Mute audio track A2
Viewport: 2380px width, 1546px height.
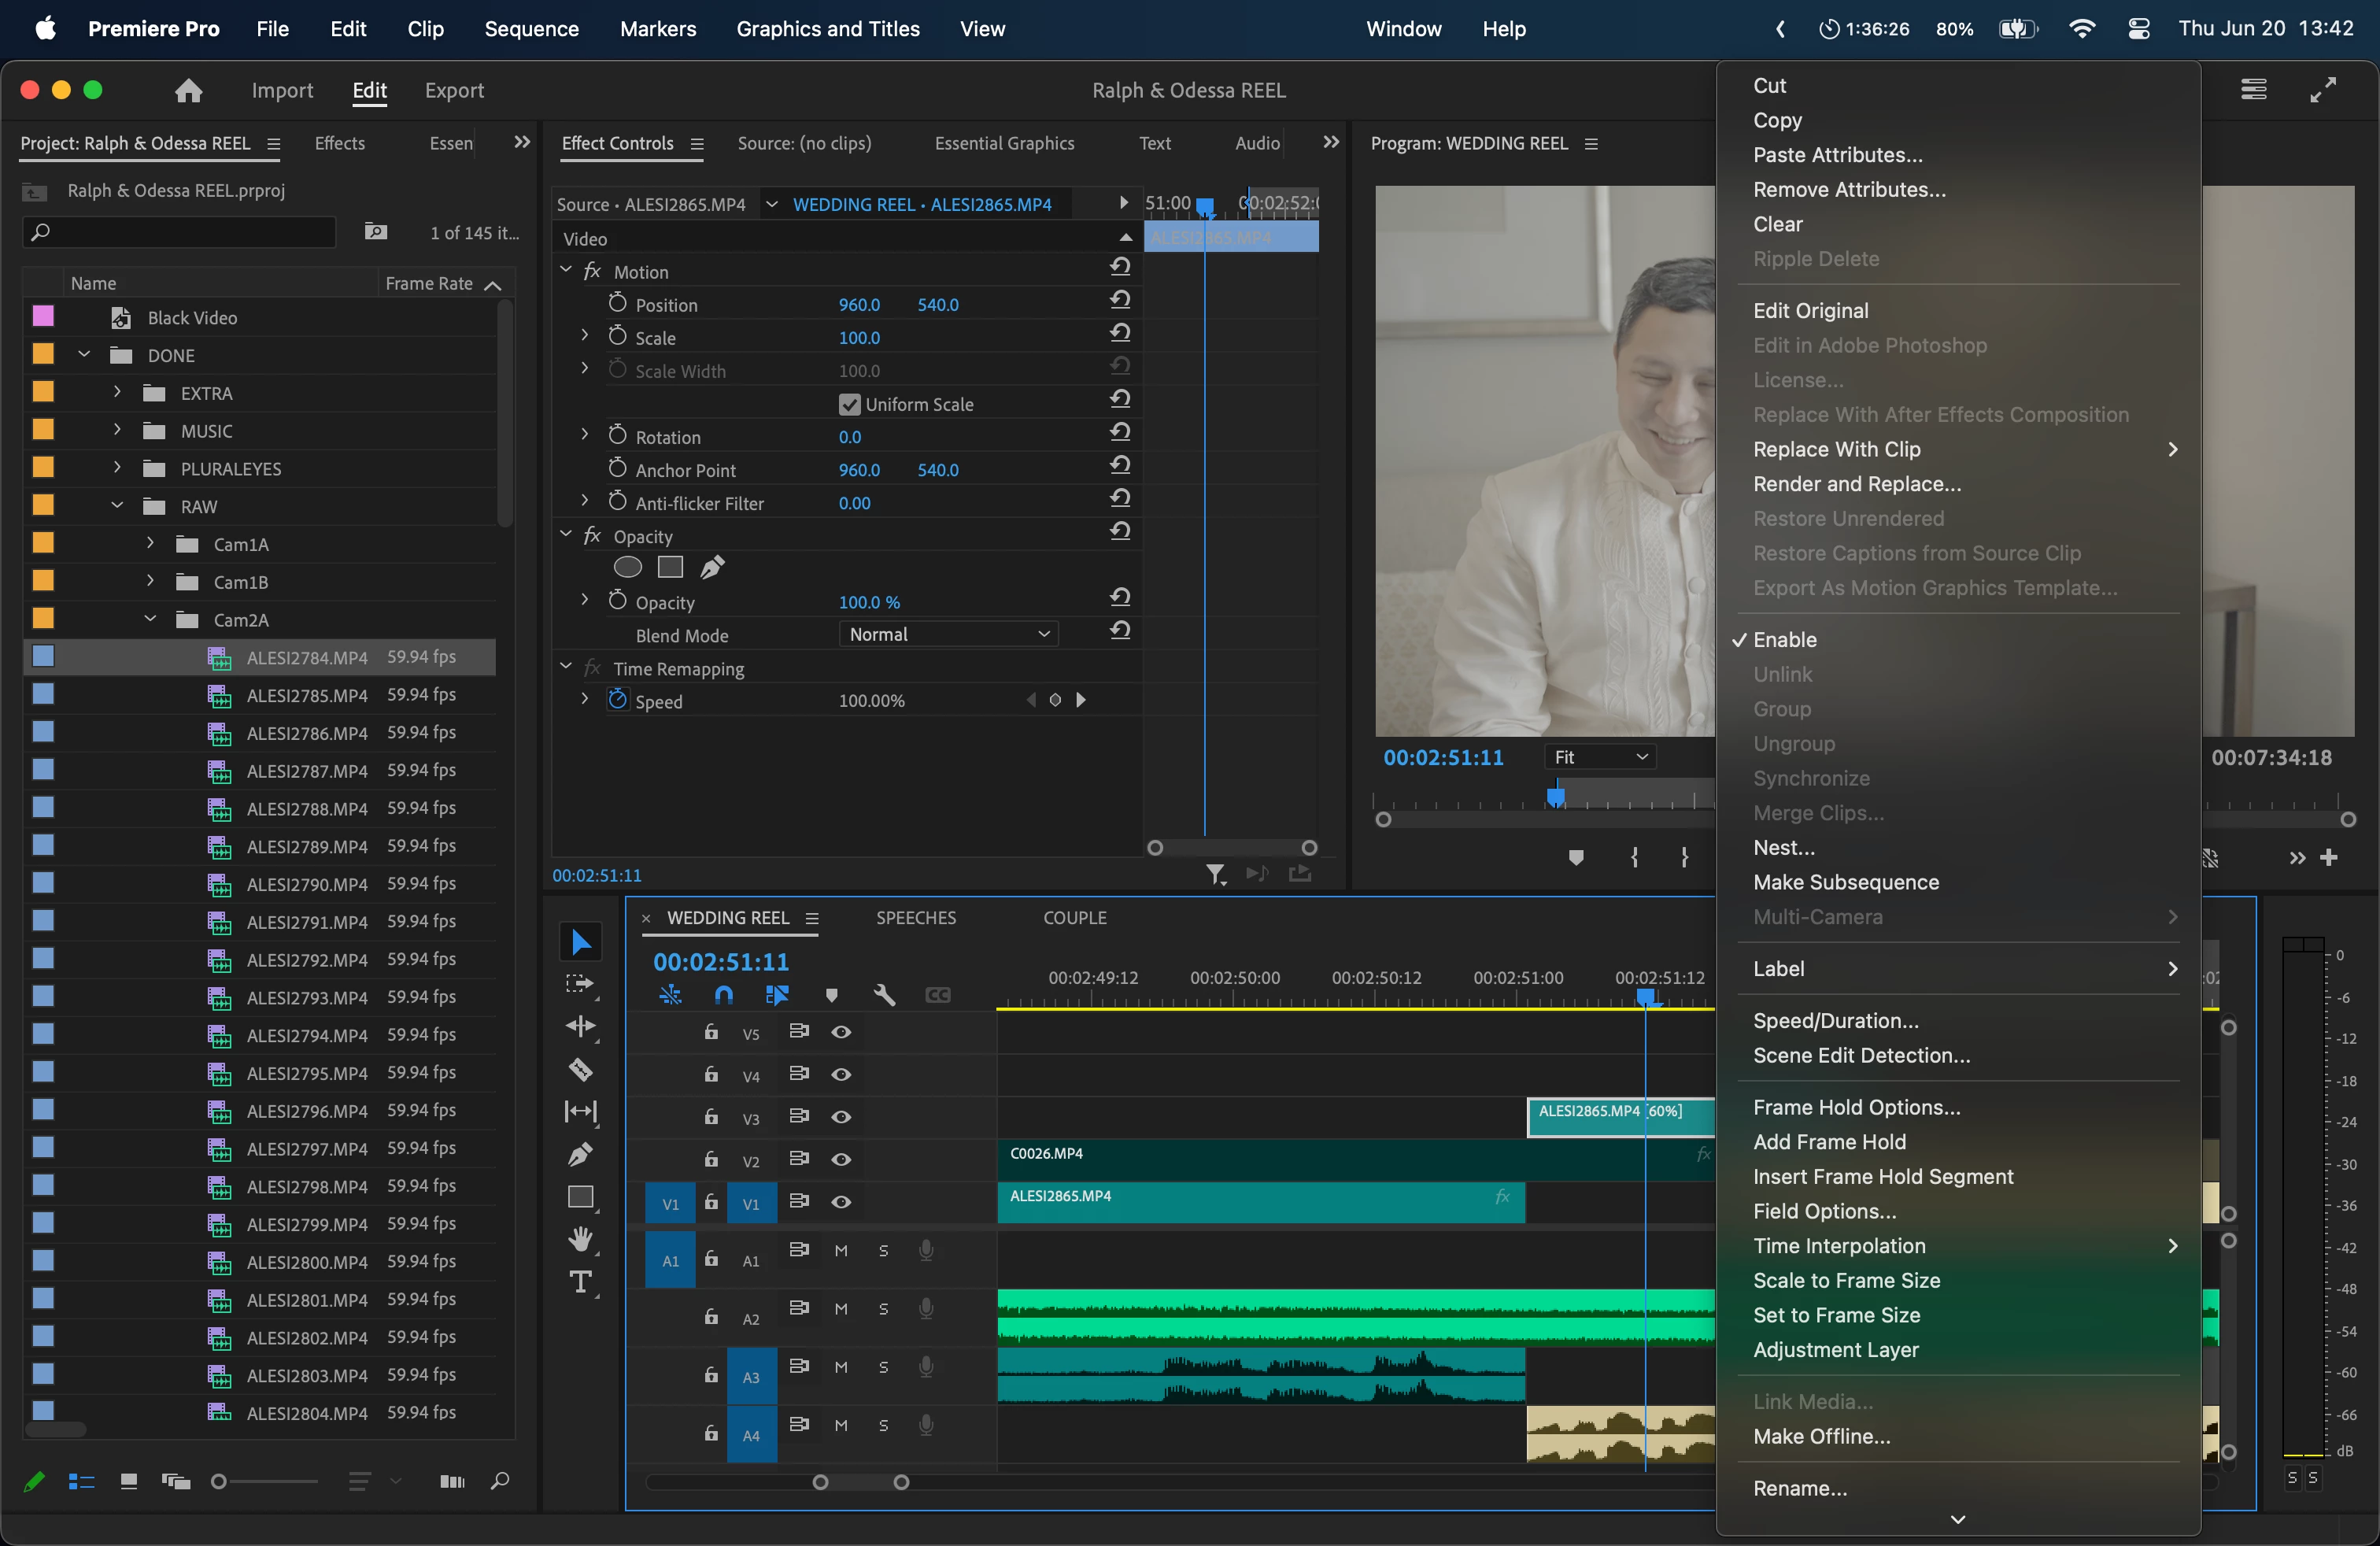point(841,1309)
